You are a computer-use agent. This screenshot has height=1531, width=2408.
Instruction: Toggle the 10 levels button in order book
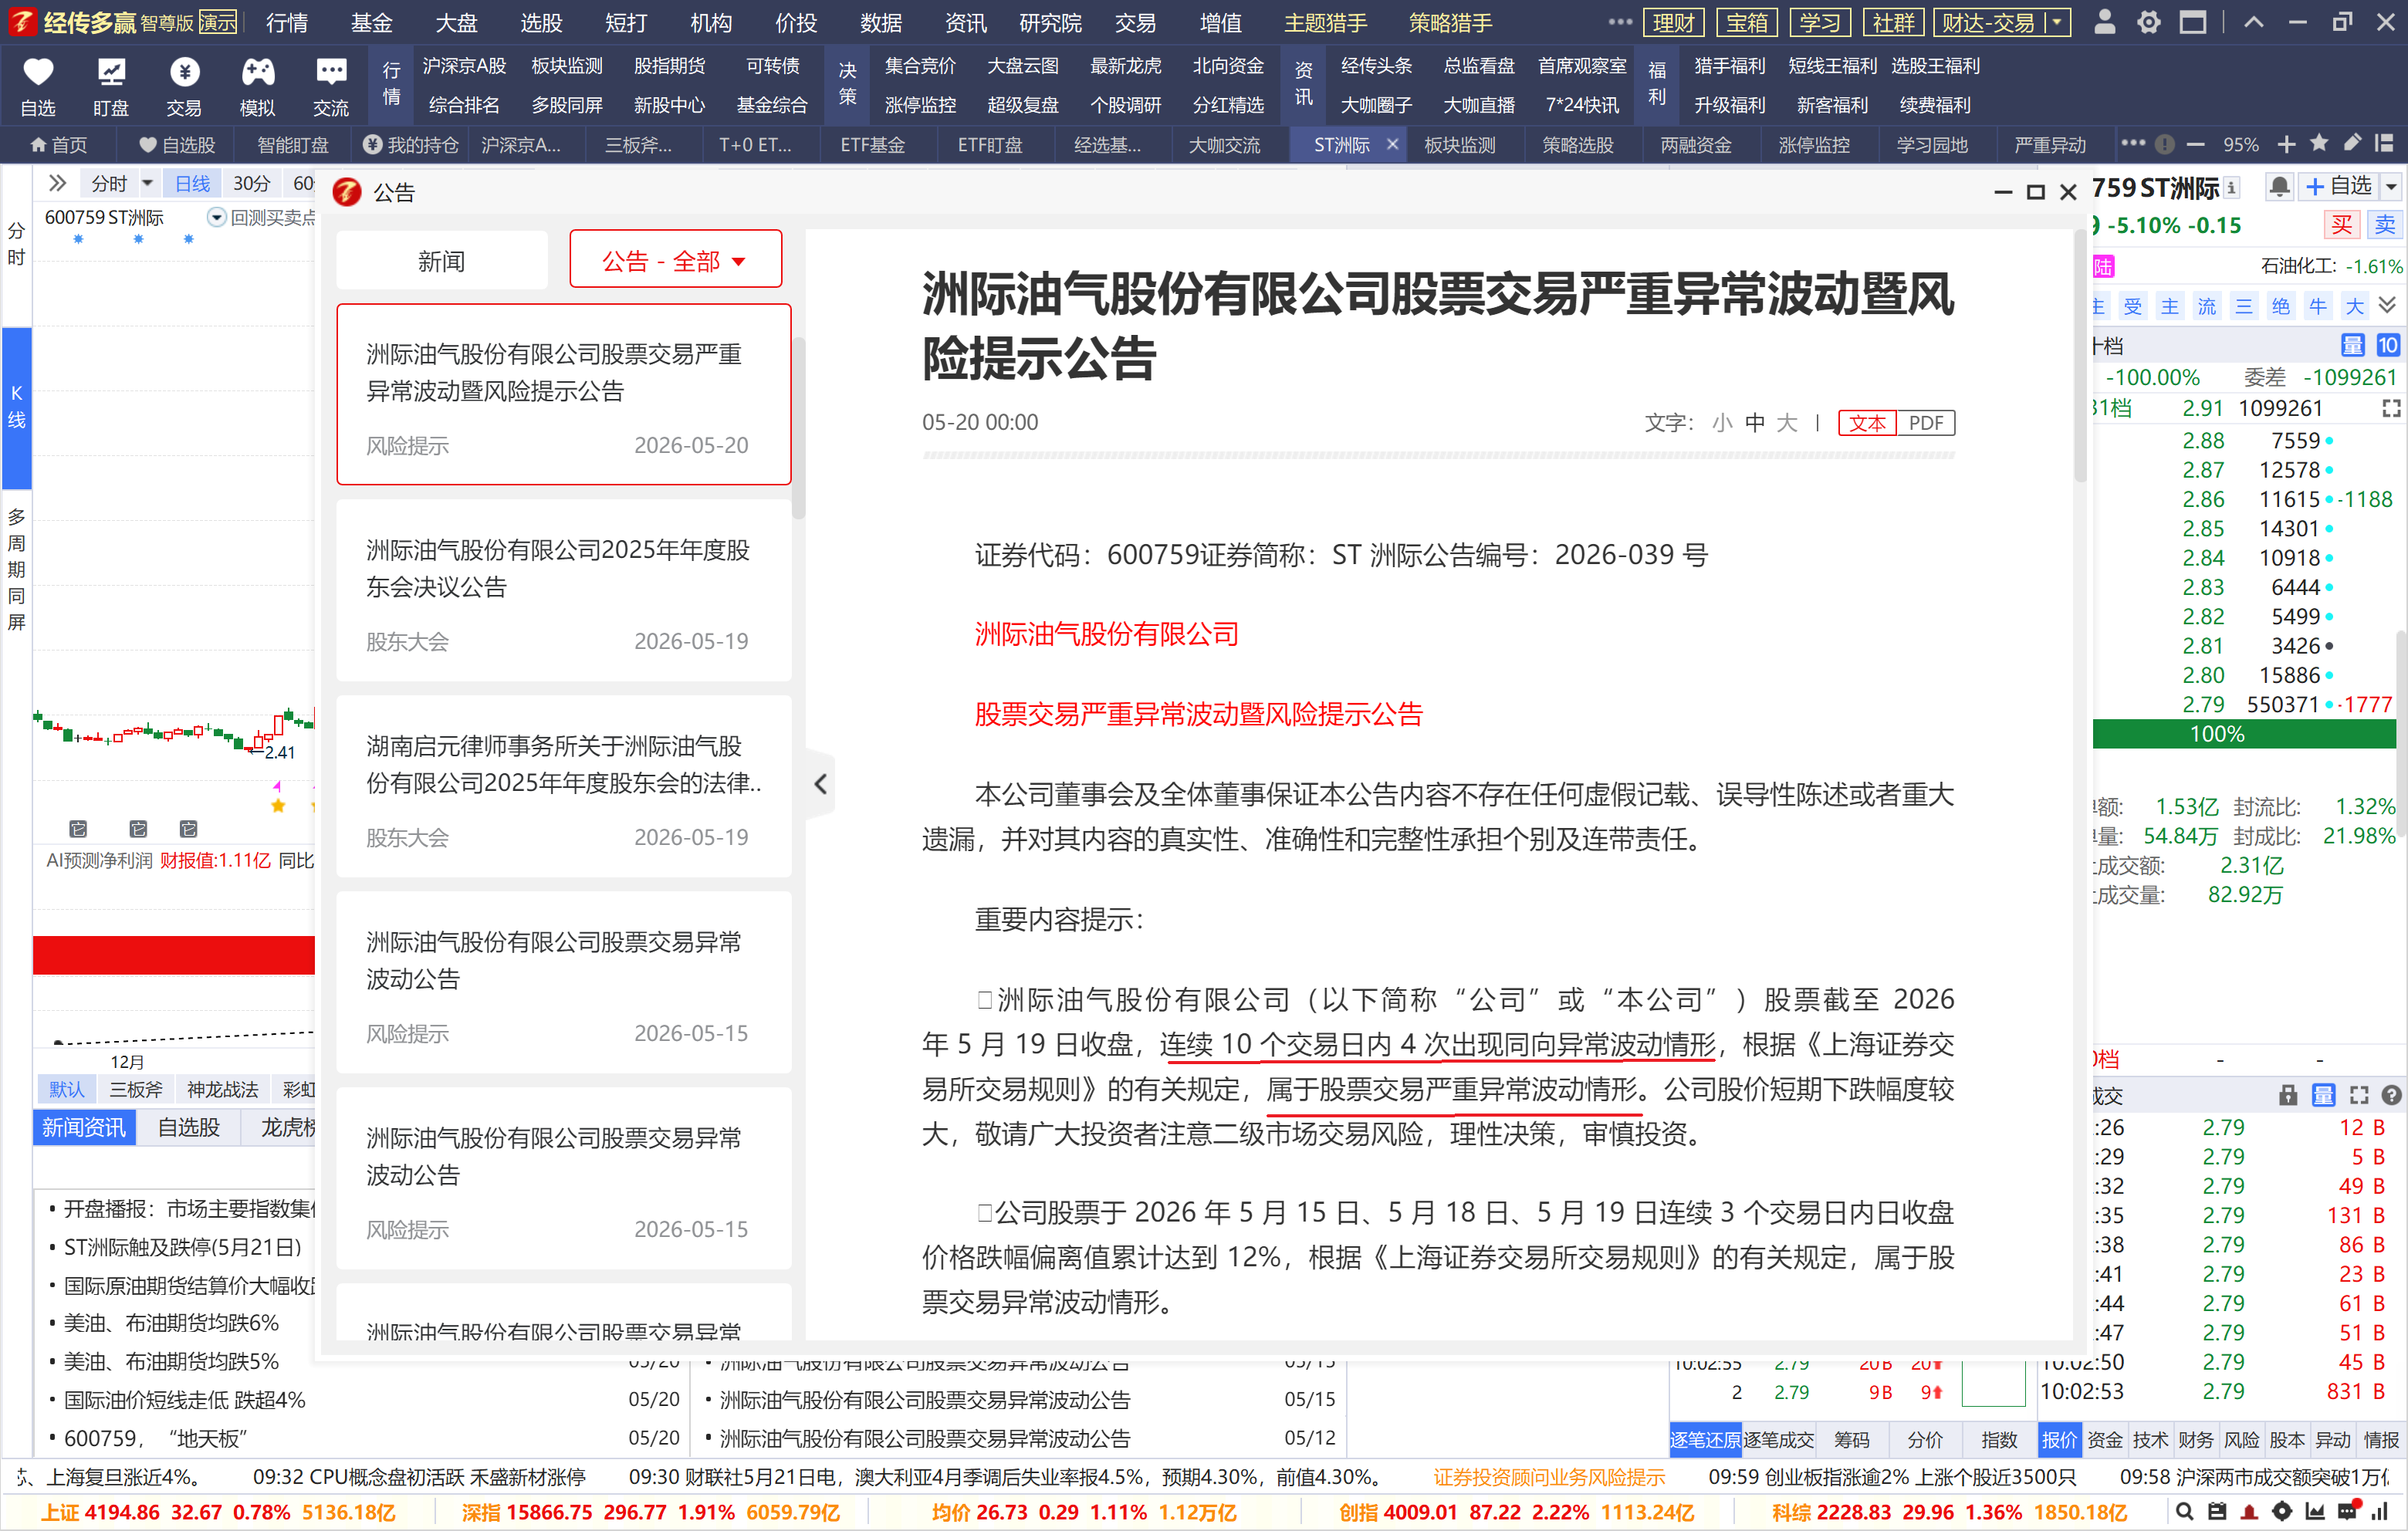2388,346
